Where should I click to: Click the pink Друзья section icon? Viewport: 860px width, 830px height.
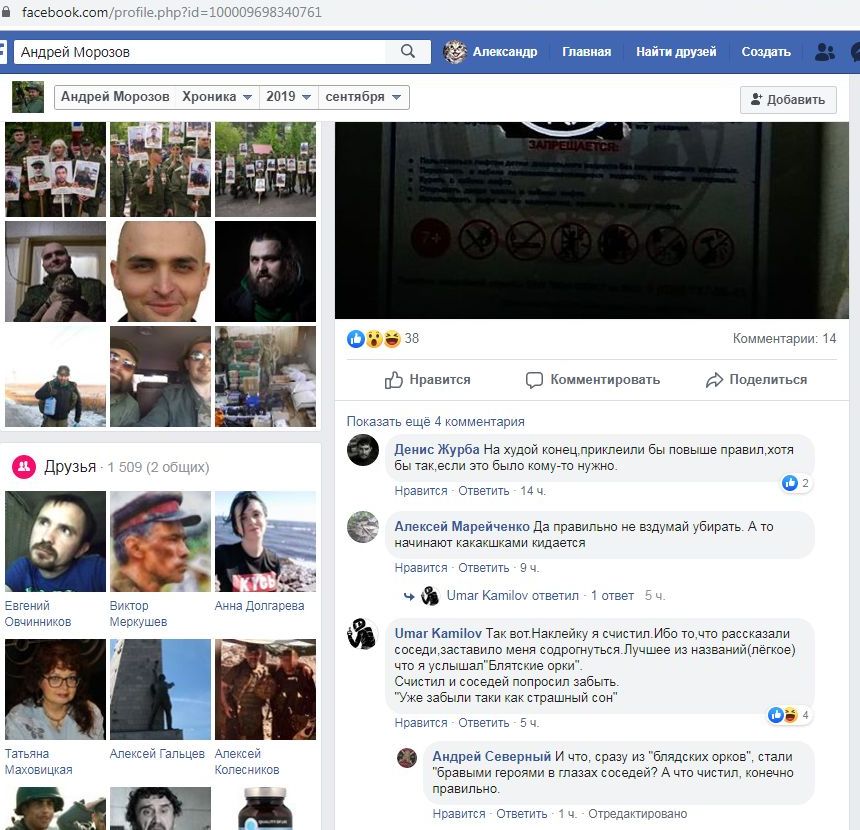tap(24, 467)
